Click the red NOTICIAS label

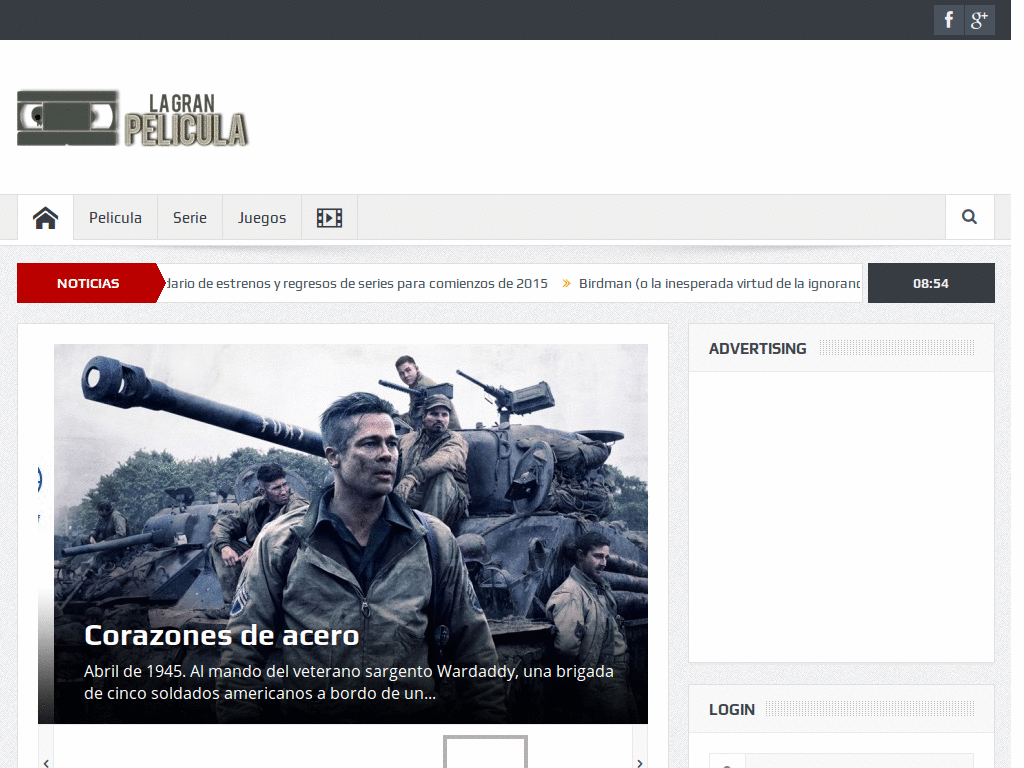pyautogui.click(x=88, y=283)
